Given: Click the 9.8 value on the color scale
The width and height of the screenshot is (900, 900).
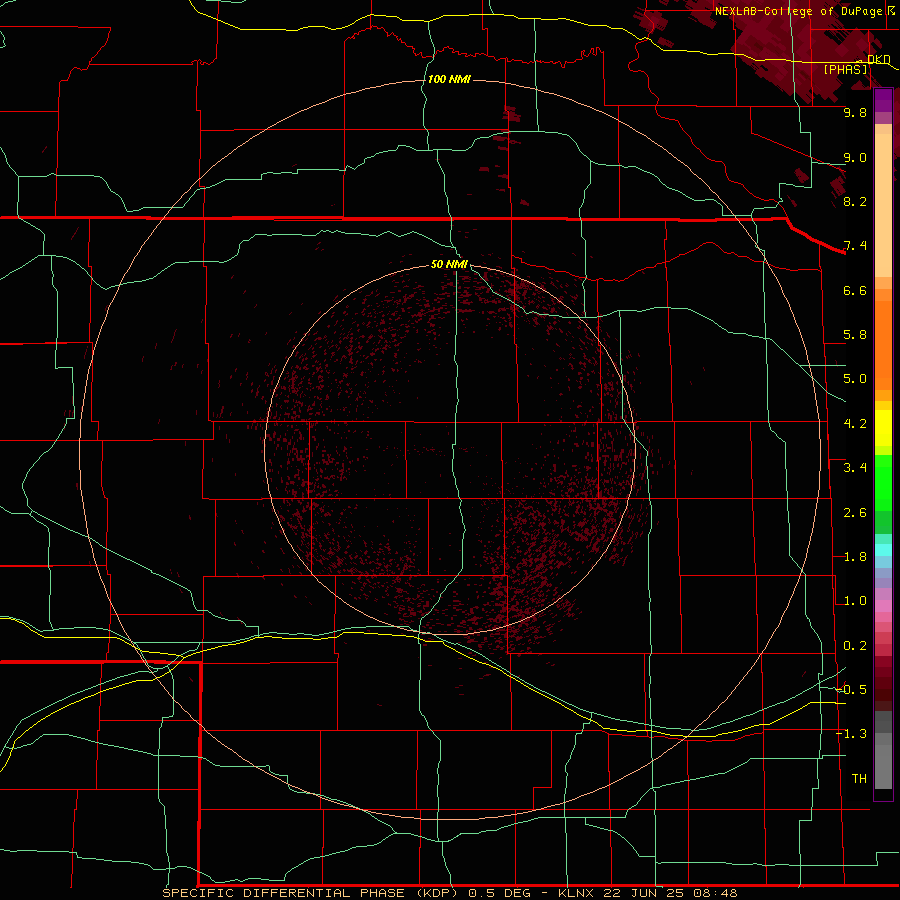Looking at the screenshot, I should (x=855, y=112).
